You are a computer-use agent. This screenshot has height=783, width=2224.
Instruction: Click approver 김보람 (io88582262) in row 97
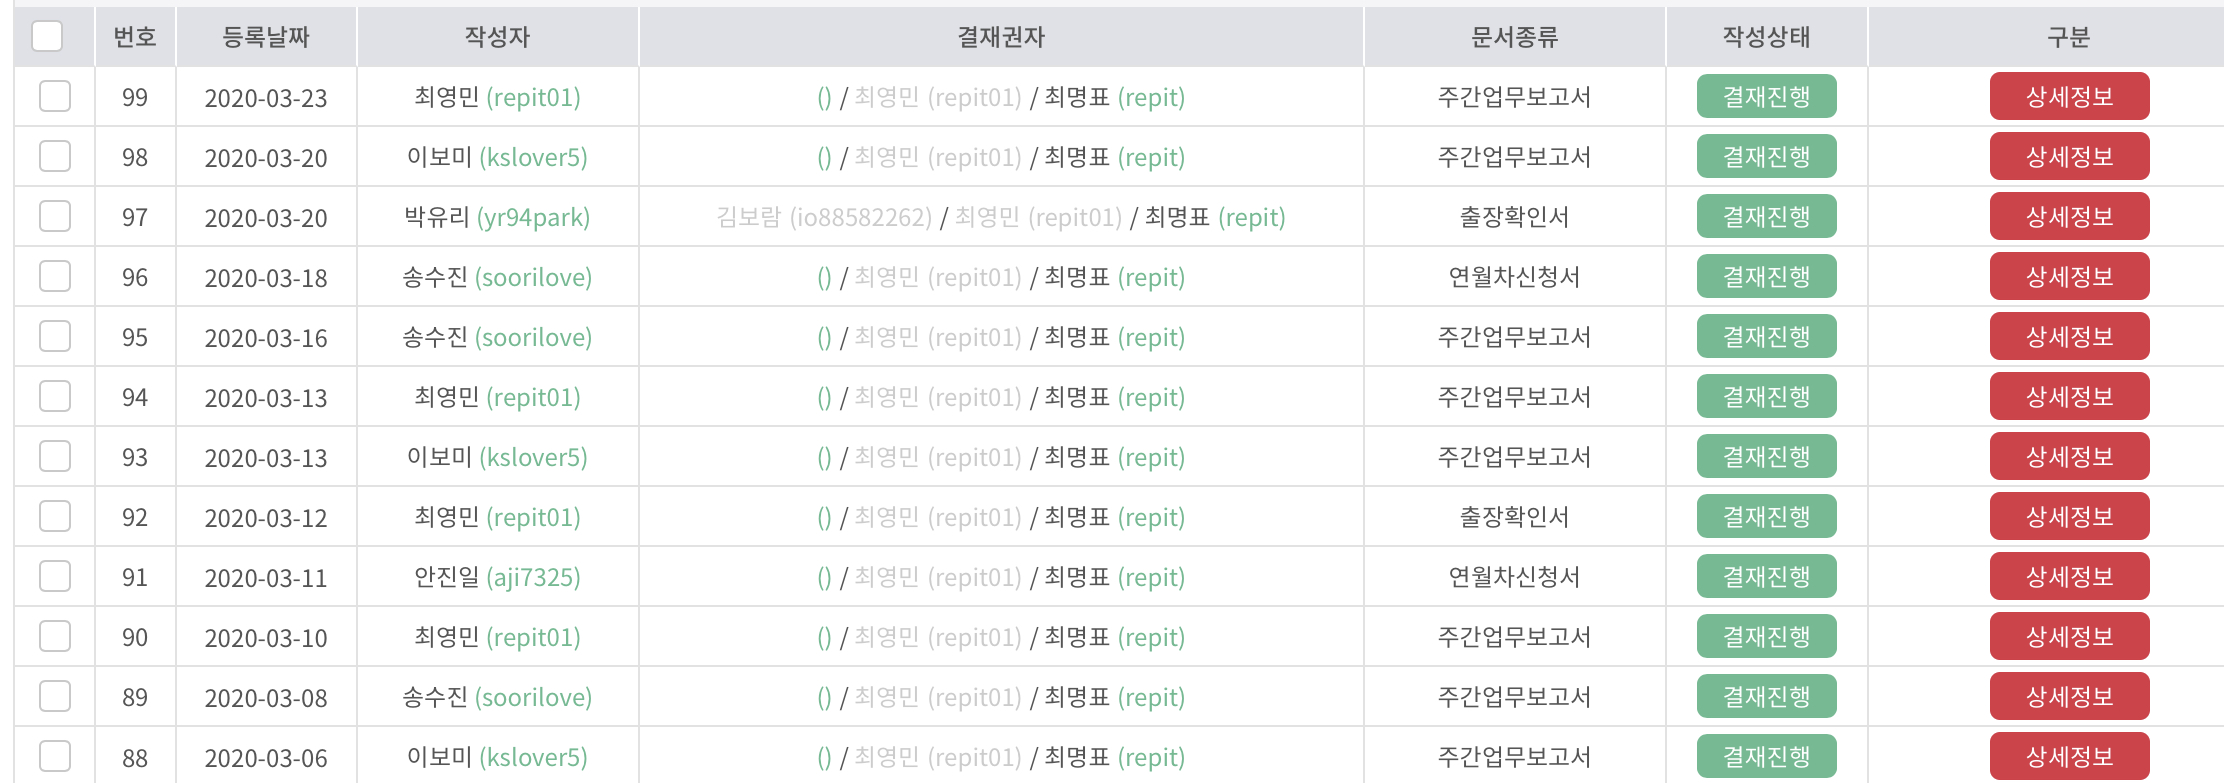coord(824,217)
